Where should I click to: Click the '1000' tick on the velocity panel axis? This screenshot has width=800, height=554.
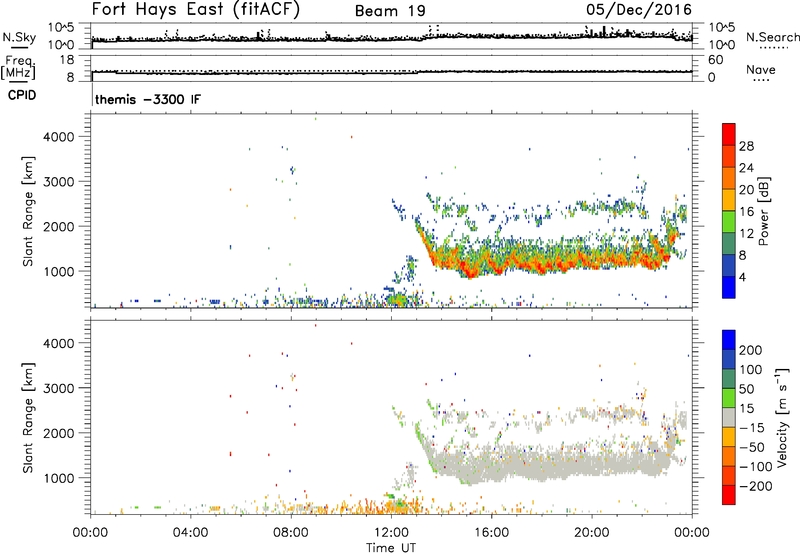[59, 478]
